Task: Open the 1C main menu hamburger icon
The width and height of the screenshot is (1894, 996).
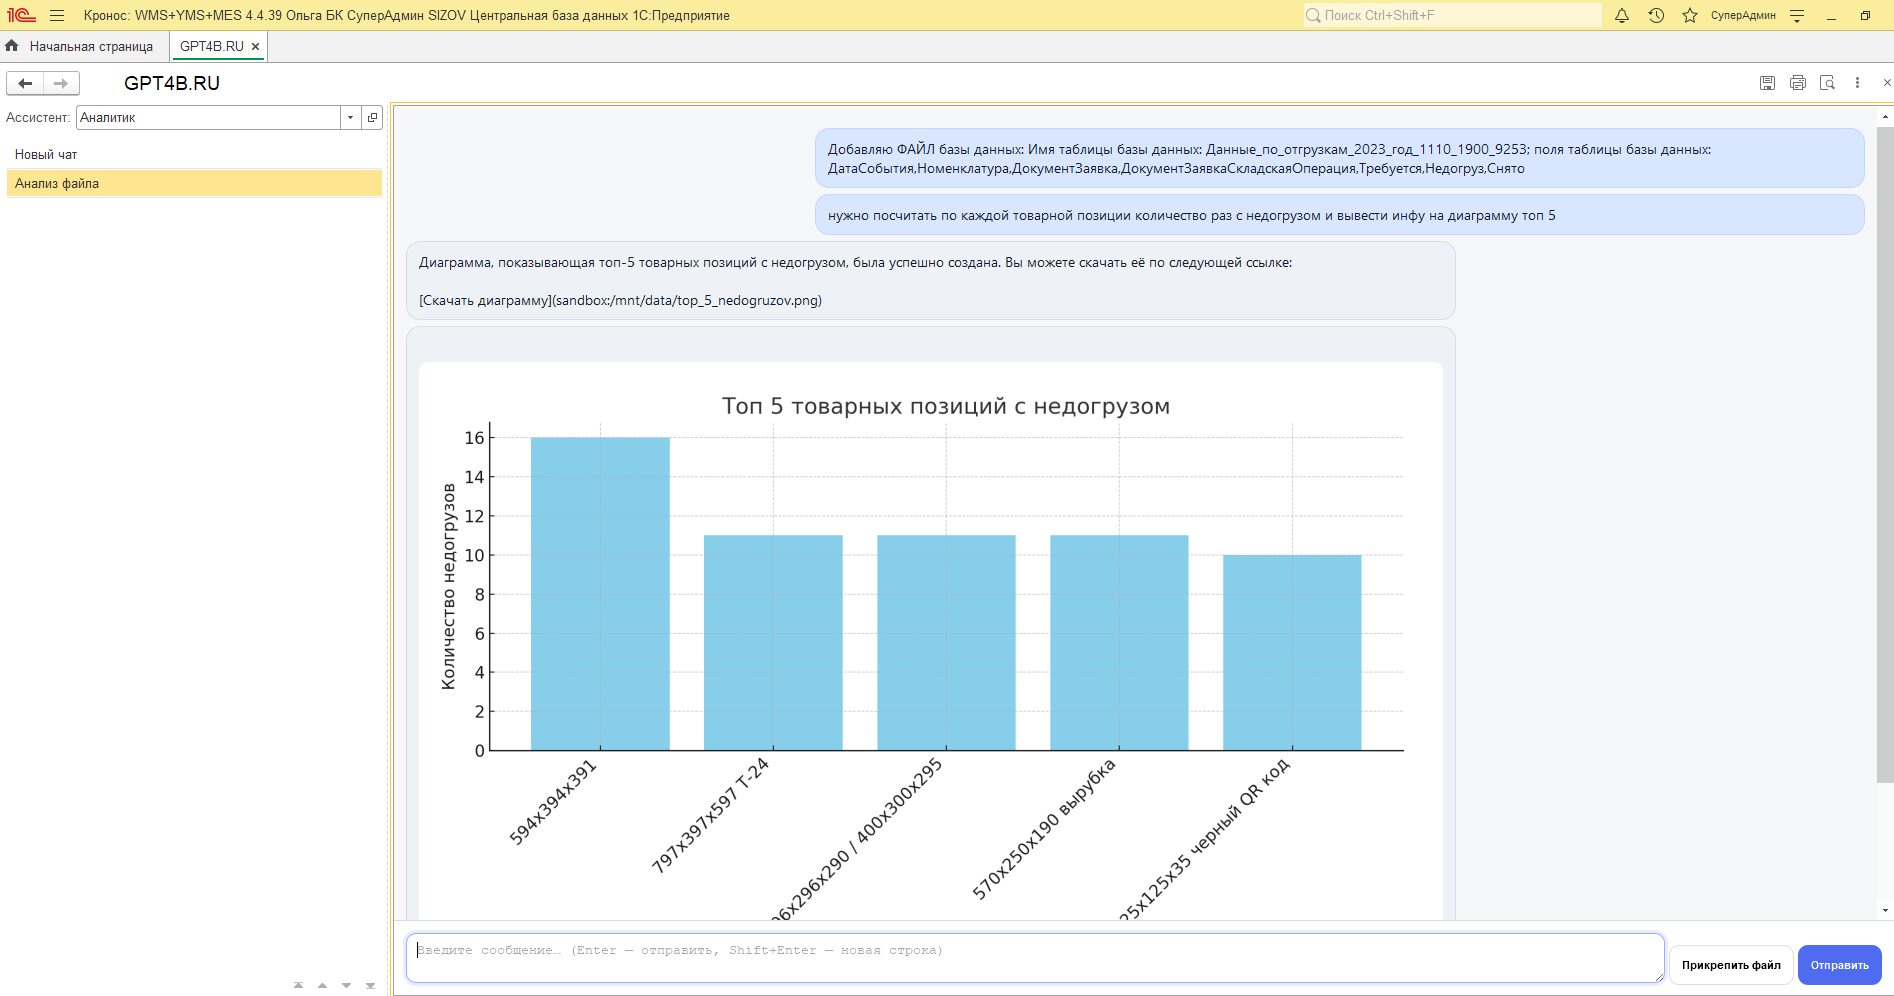Action: [57, 15]
